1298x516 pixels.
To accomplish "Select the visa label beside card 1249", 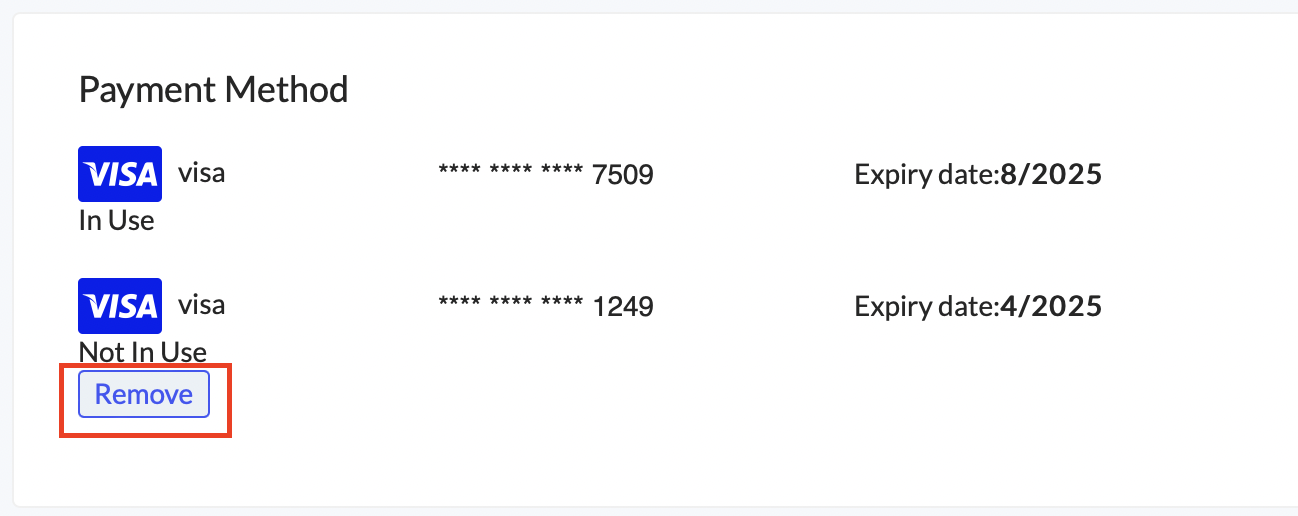I will tap(201, 304).
